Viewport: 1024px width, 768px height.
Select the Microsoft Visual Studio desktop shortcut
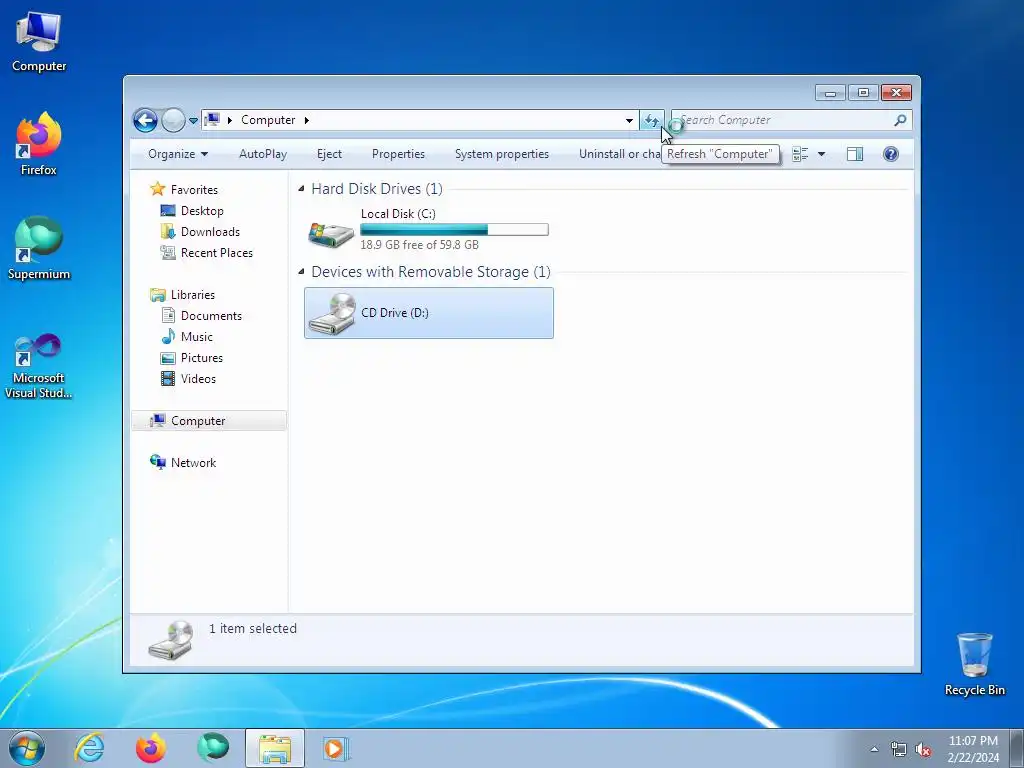coord(39,366)
